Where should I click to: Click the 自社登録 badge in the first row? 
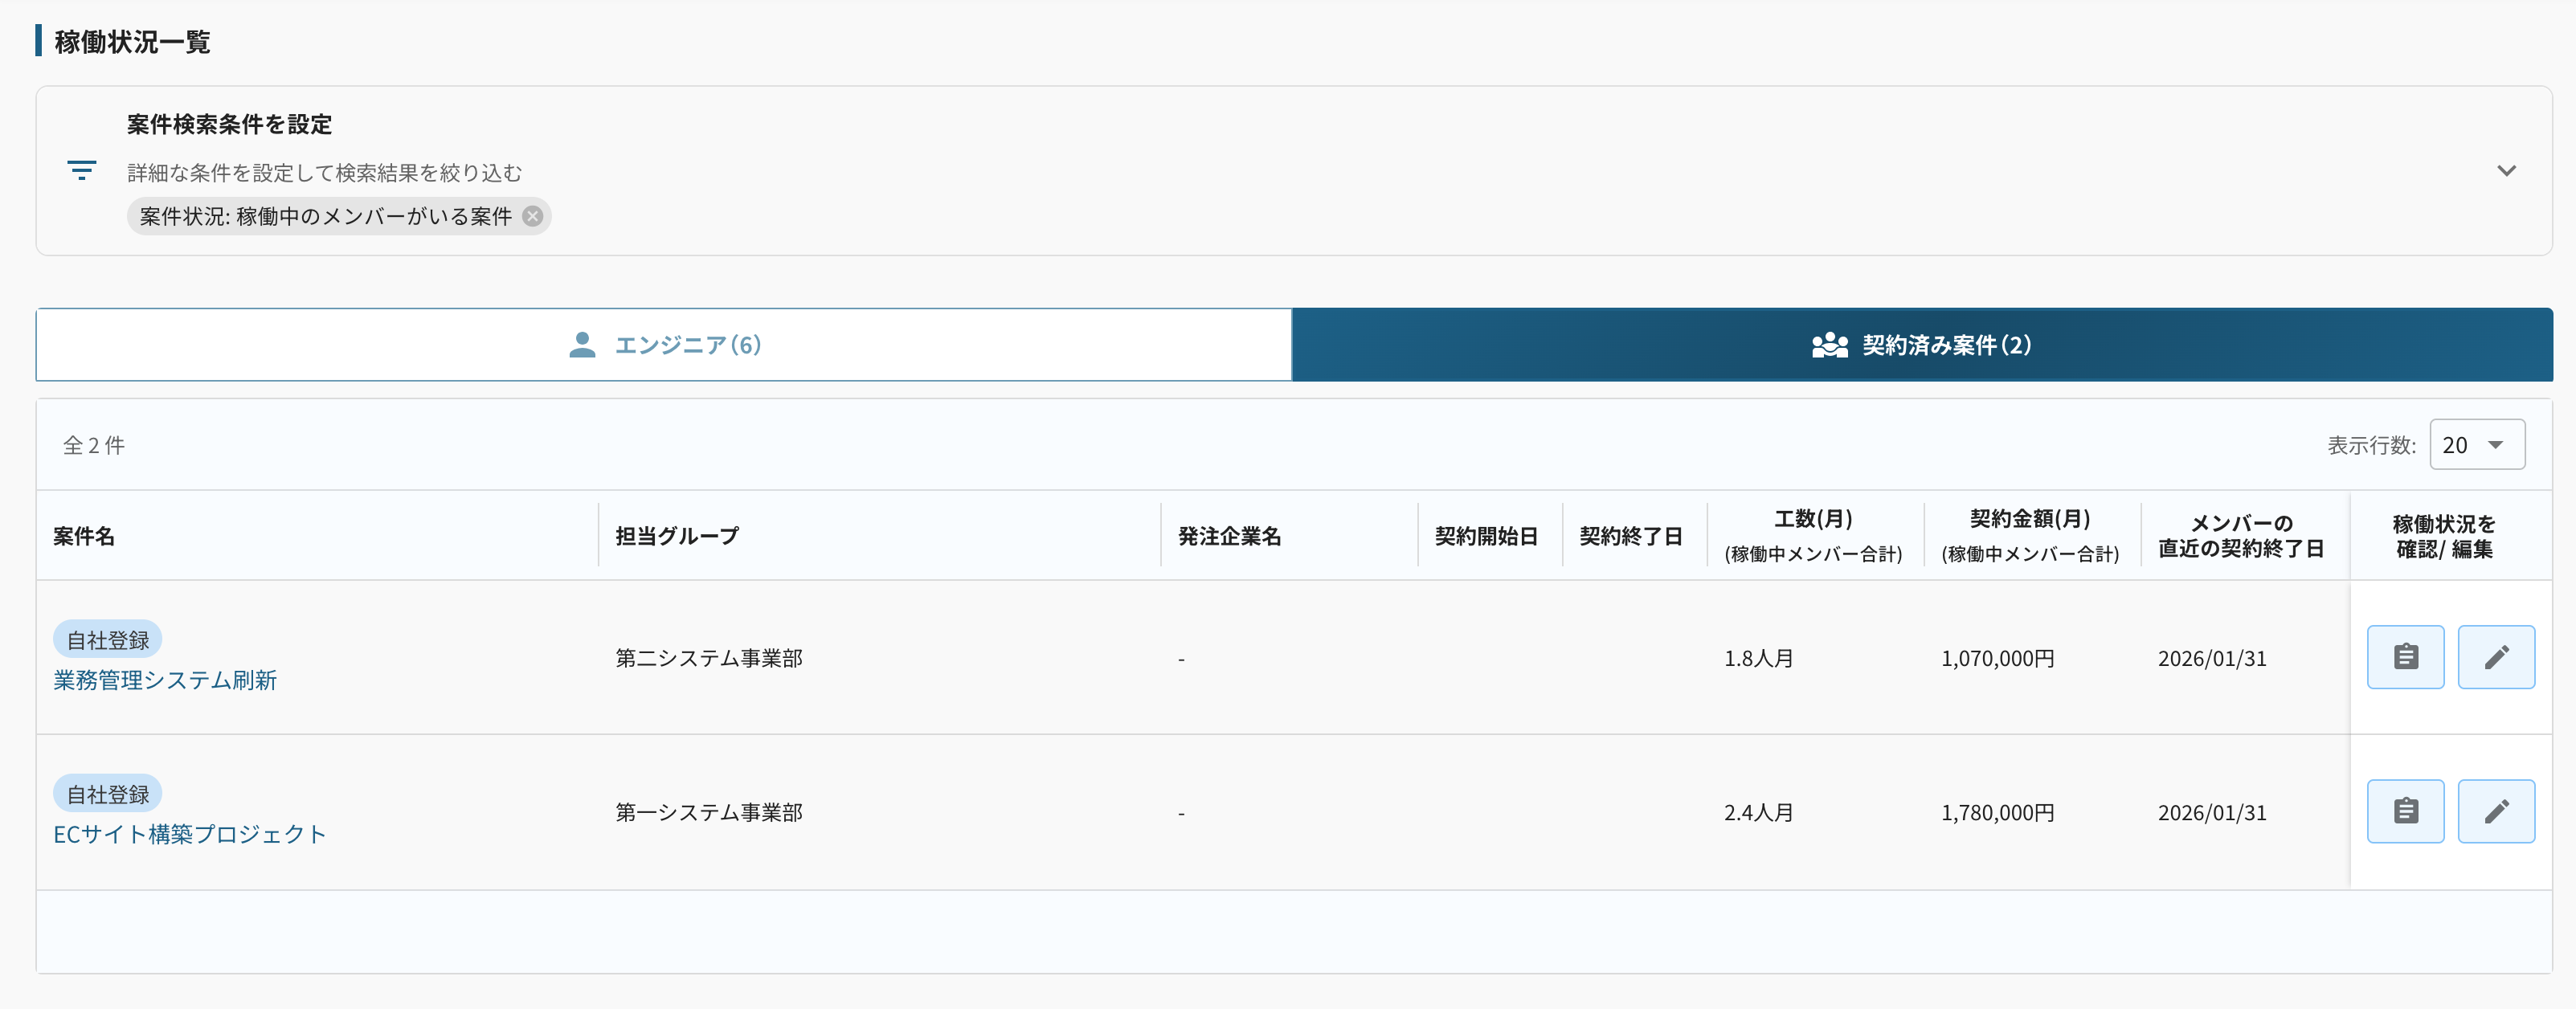pyautogui.click(x=108, y=640)
